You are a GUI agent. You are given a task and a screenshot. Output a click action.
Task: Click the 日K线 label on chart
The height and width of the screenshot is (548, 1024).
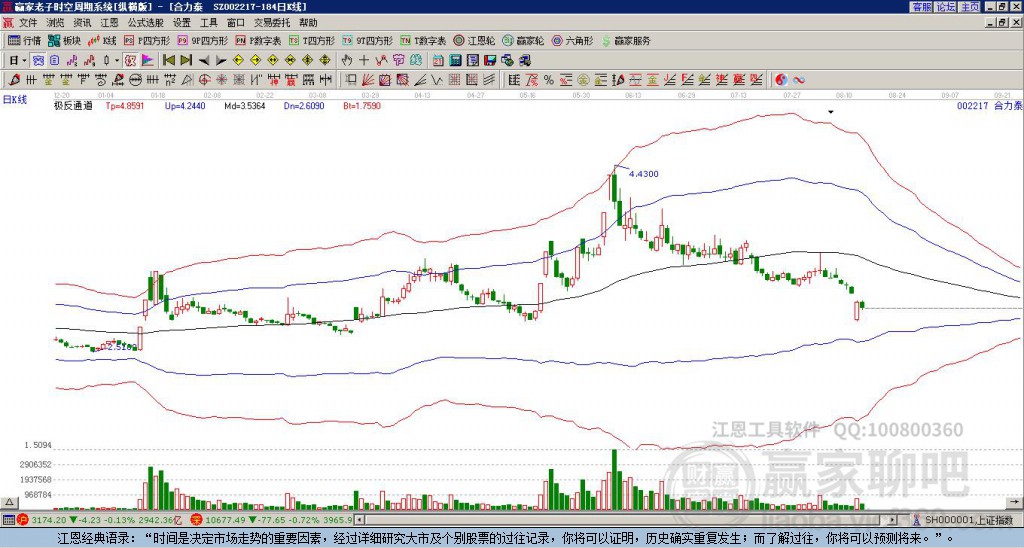(15, 100)
